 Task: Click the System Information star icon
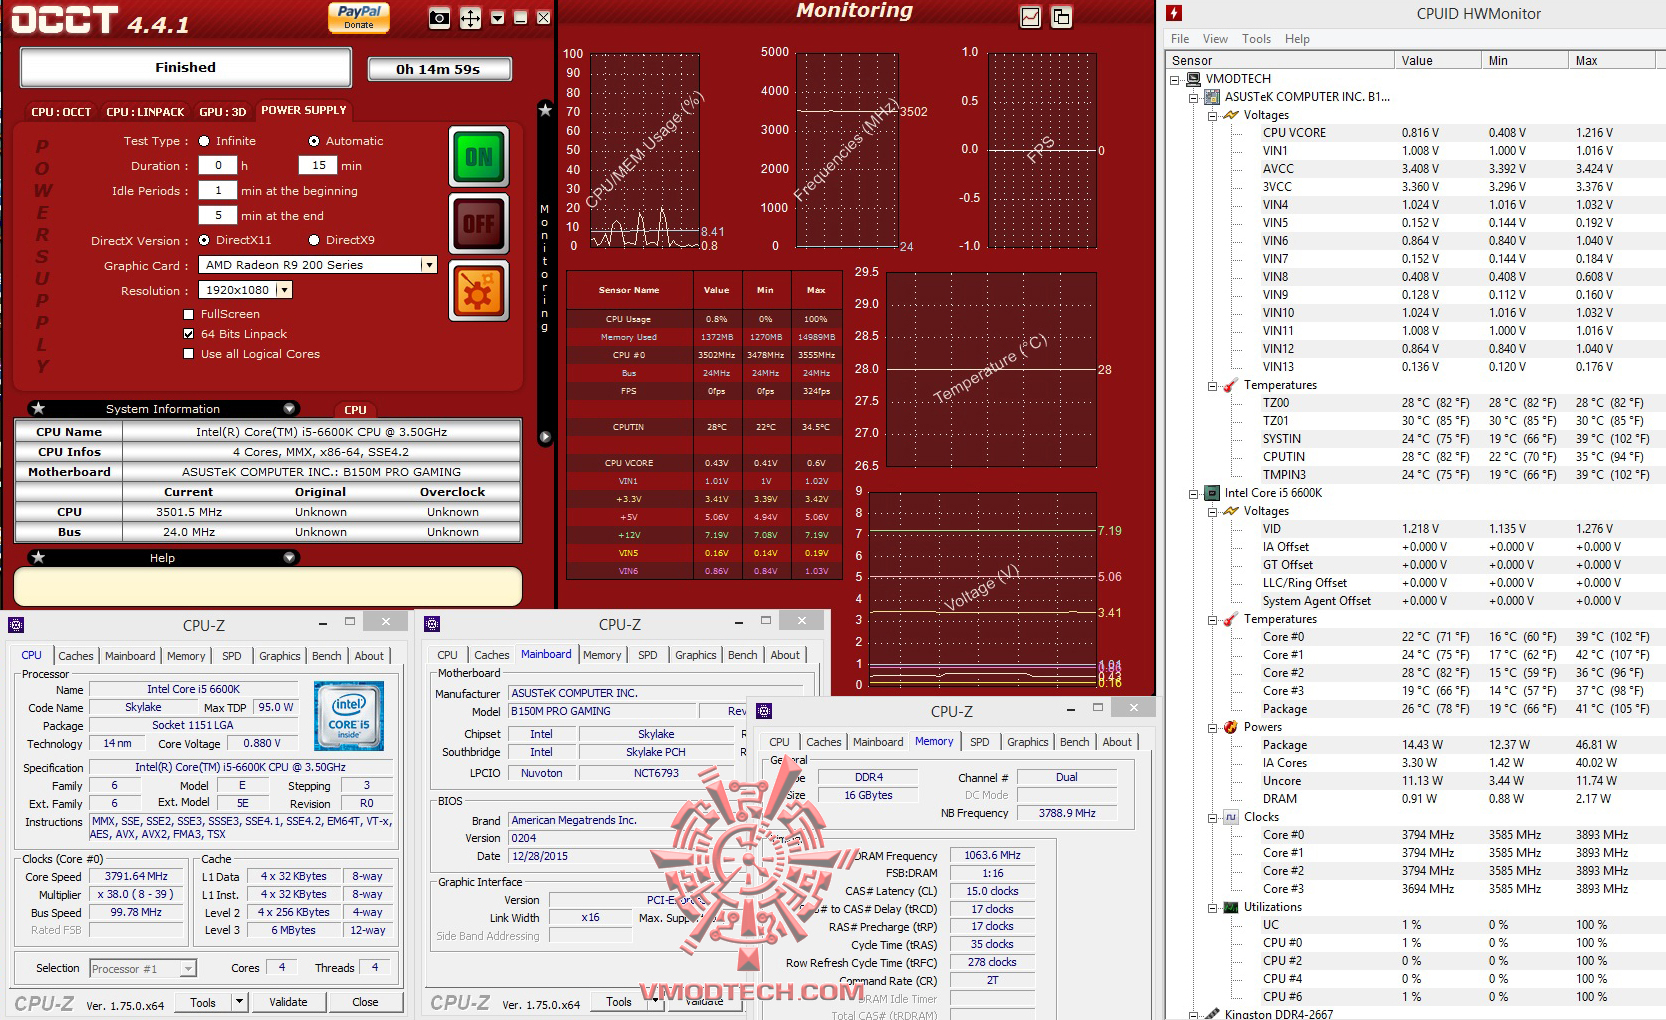(x=38, y=408)
